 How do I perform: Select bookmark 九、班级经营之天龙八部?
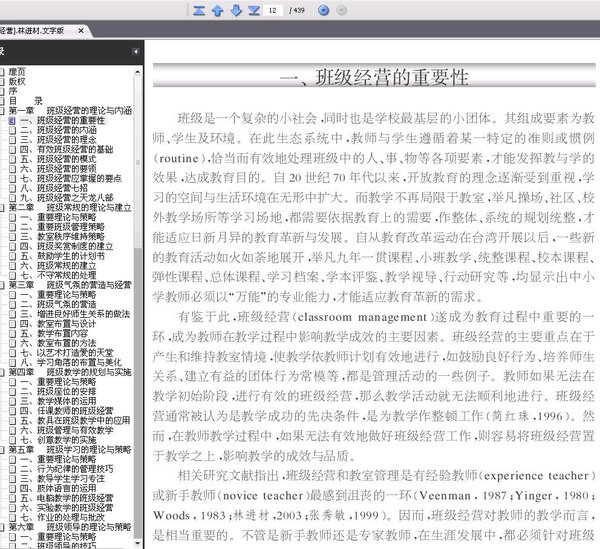(67, 198)
